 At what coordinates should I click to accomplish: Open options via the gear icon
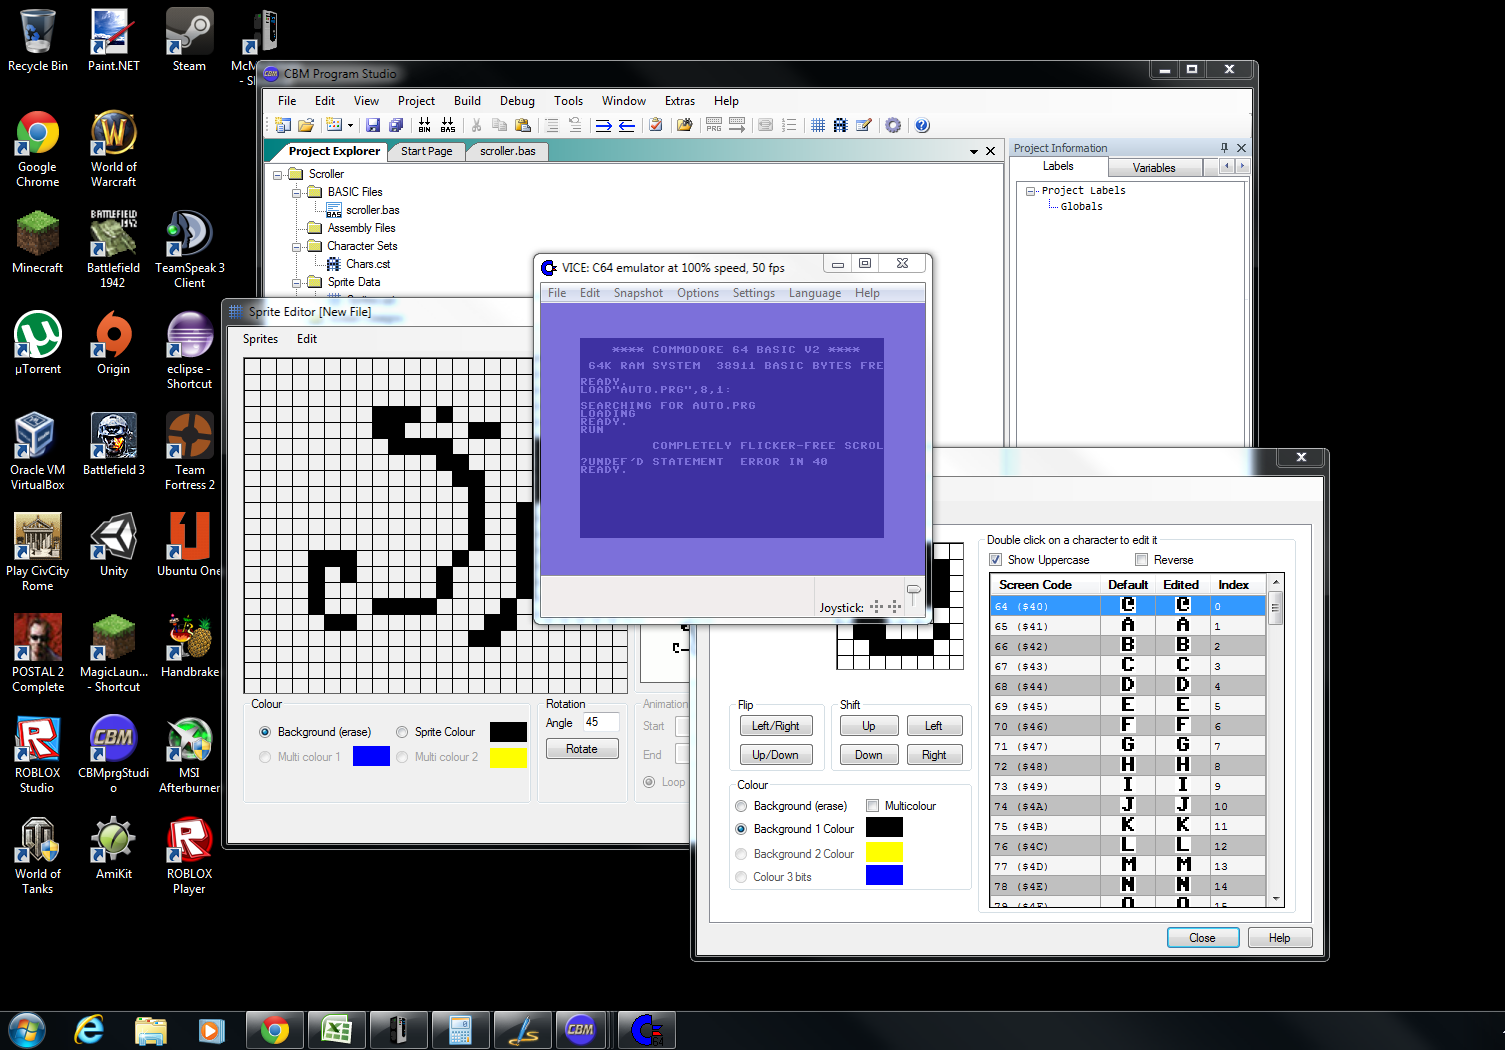click(x=893, y=125)
